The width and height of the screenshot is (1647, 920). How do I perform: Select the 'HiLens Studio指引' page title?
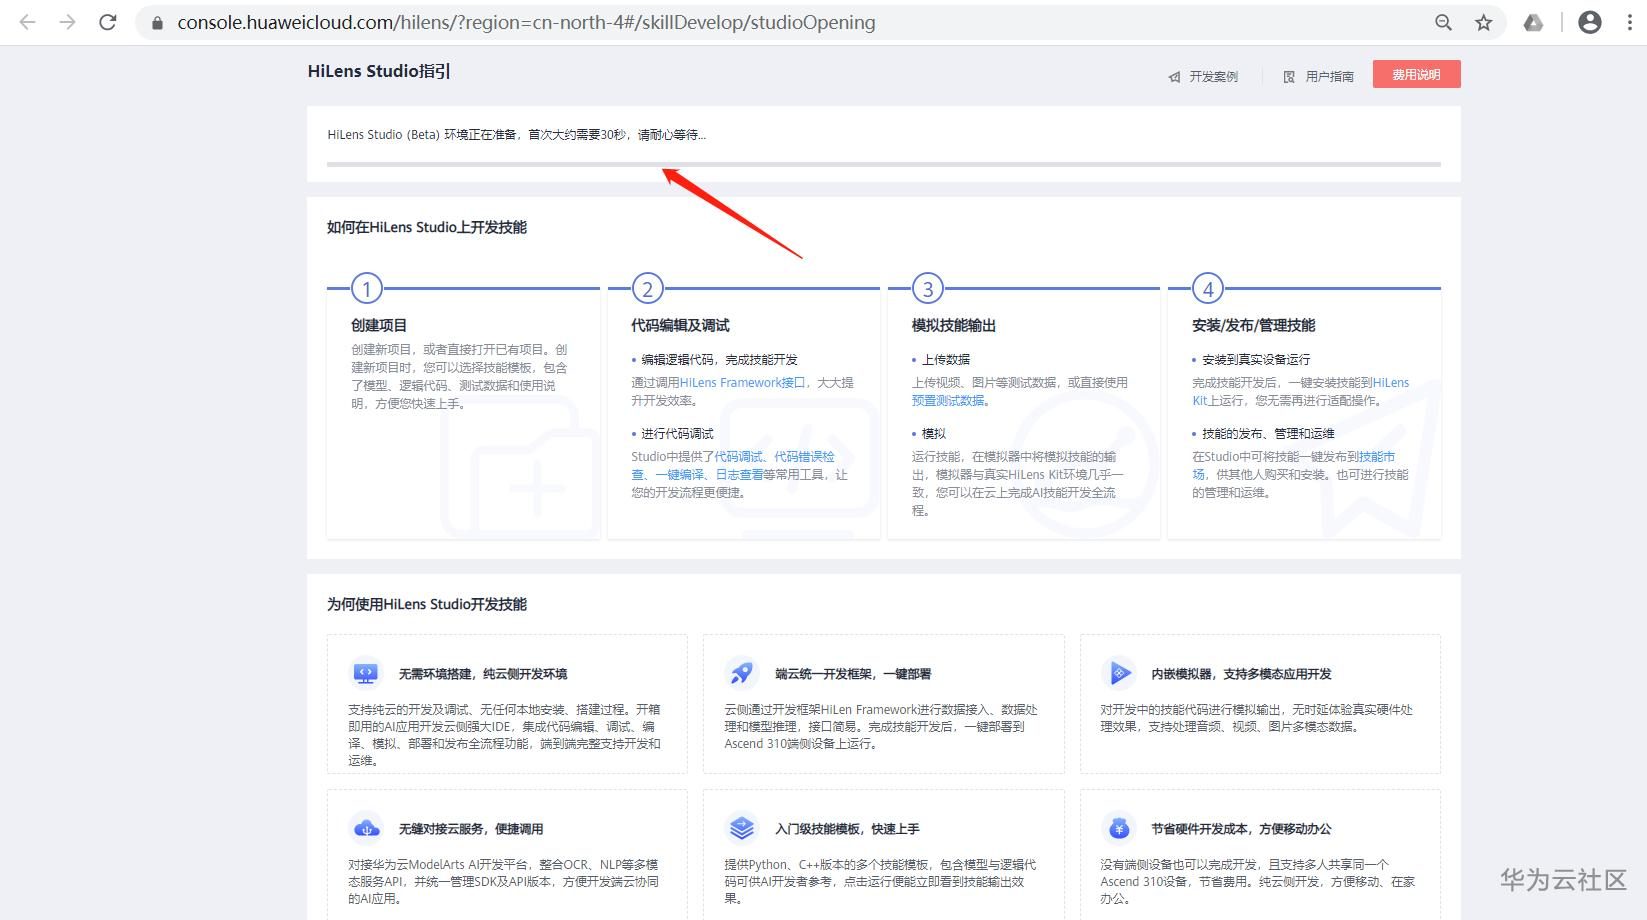click(x=379, y=72)
